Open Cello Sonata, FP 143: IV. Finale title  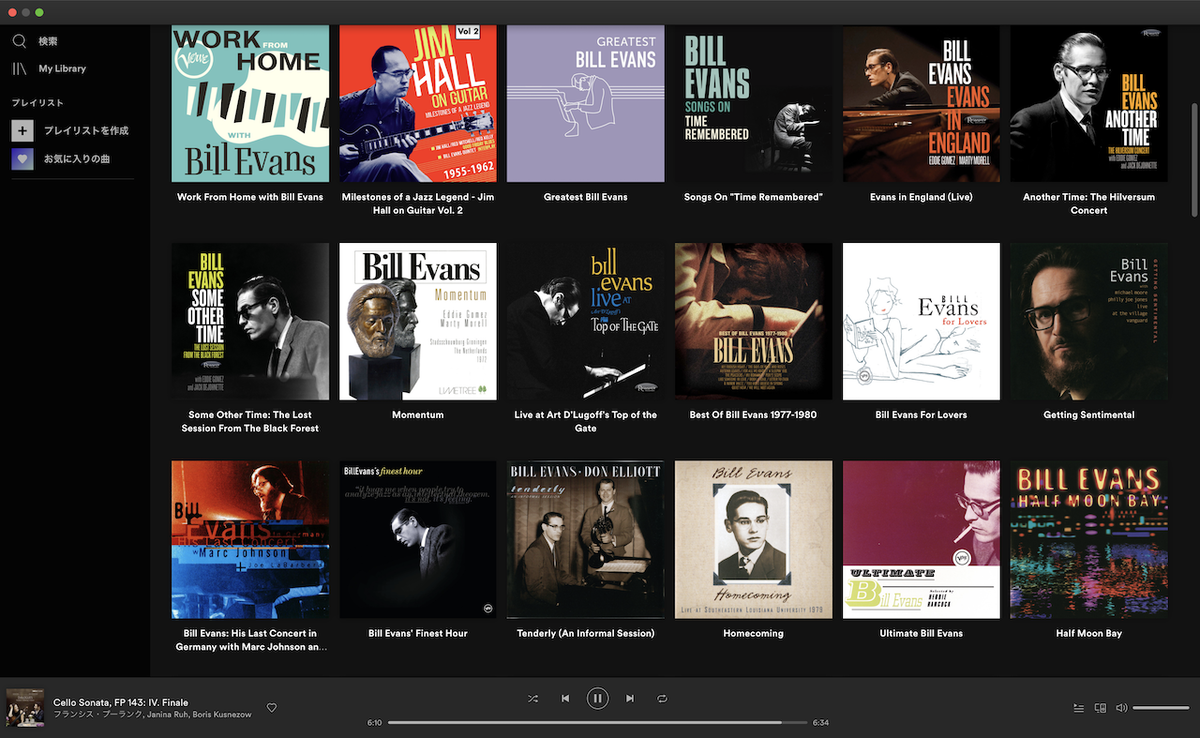tap(120, 702)
